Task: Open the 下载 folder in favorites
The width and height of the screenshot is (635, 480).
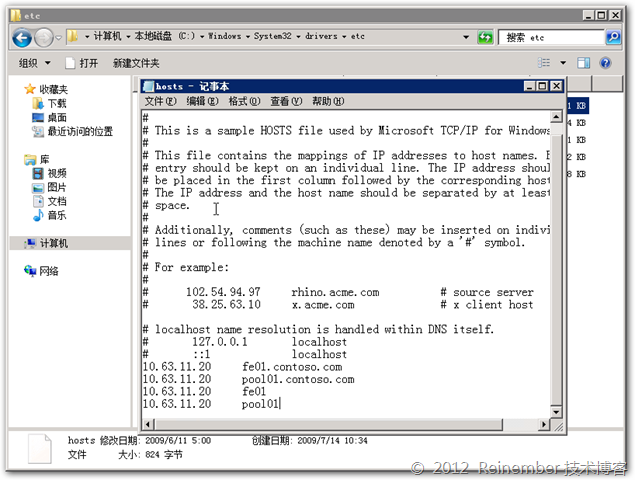Action: [x=56, y=104]
